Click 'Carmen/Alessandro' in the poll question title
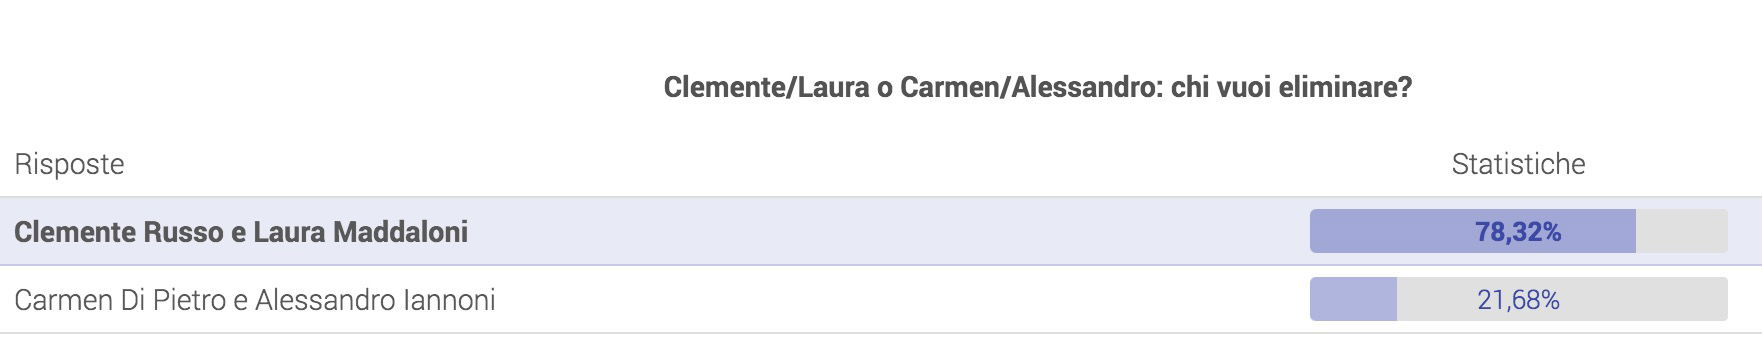Viewport: 1762px width, 364px height. [1031, 88]
